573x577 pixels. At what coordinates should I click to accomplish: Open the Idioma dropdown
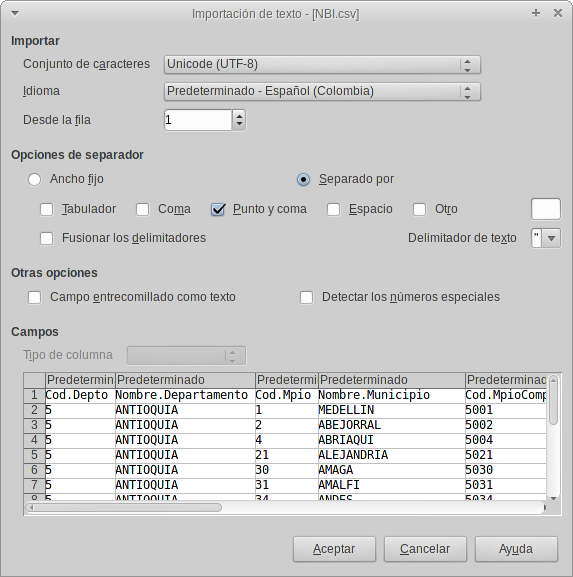pyautogui.click(x=322, y=91)
